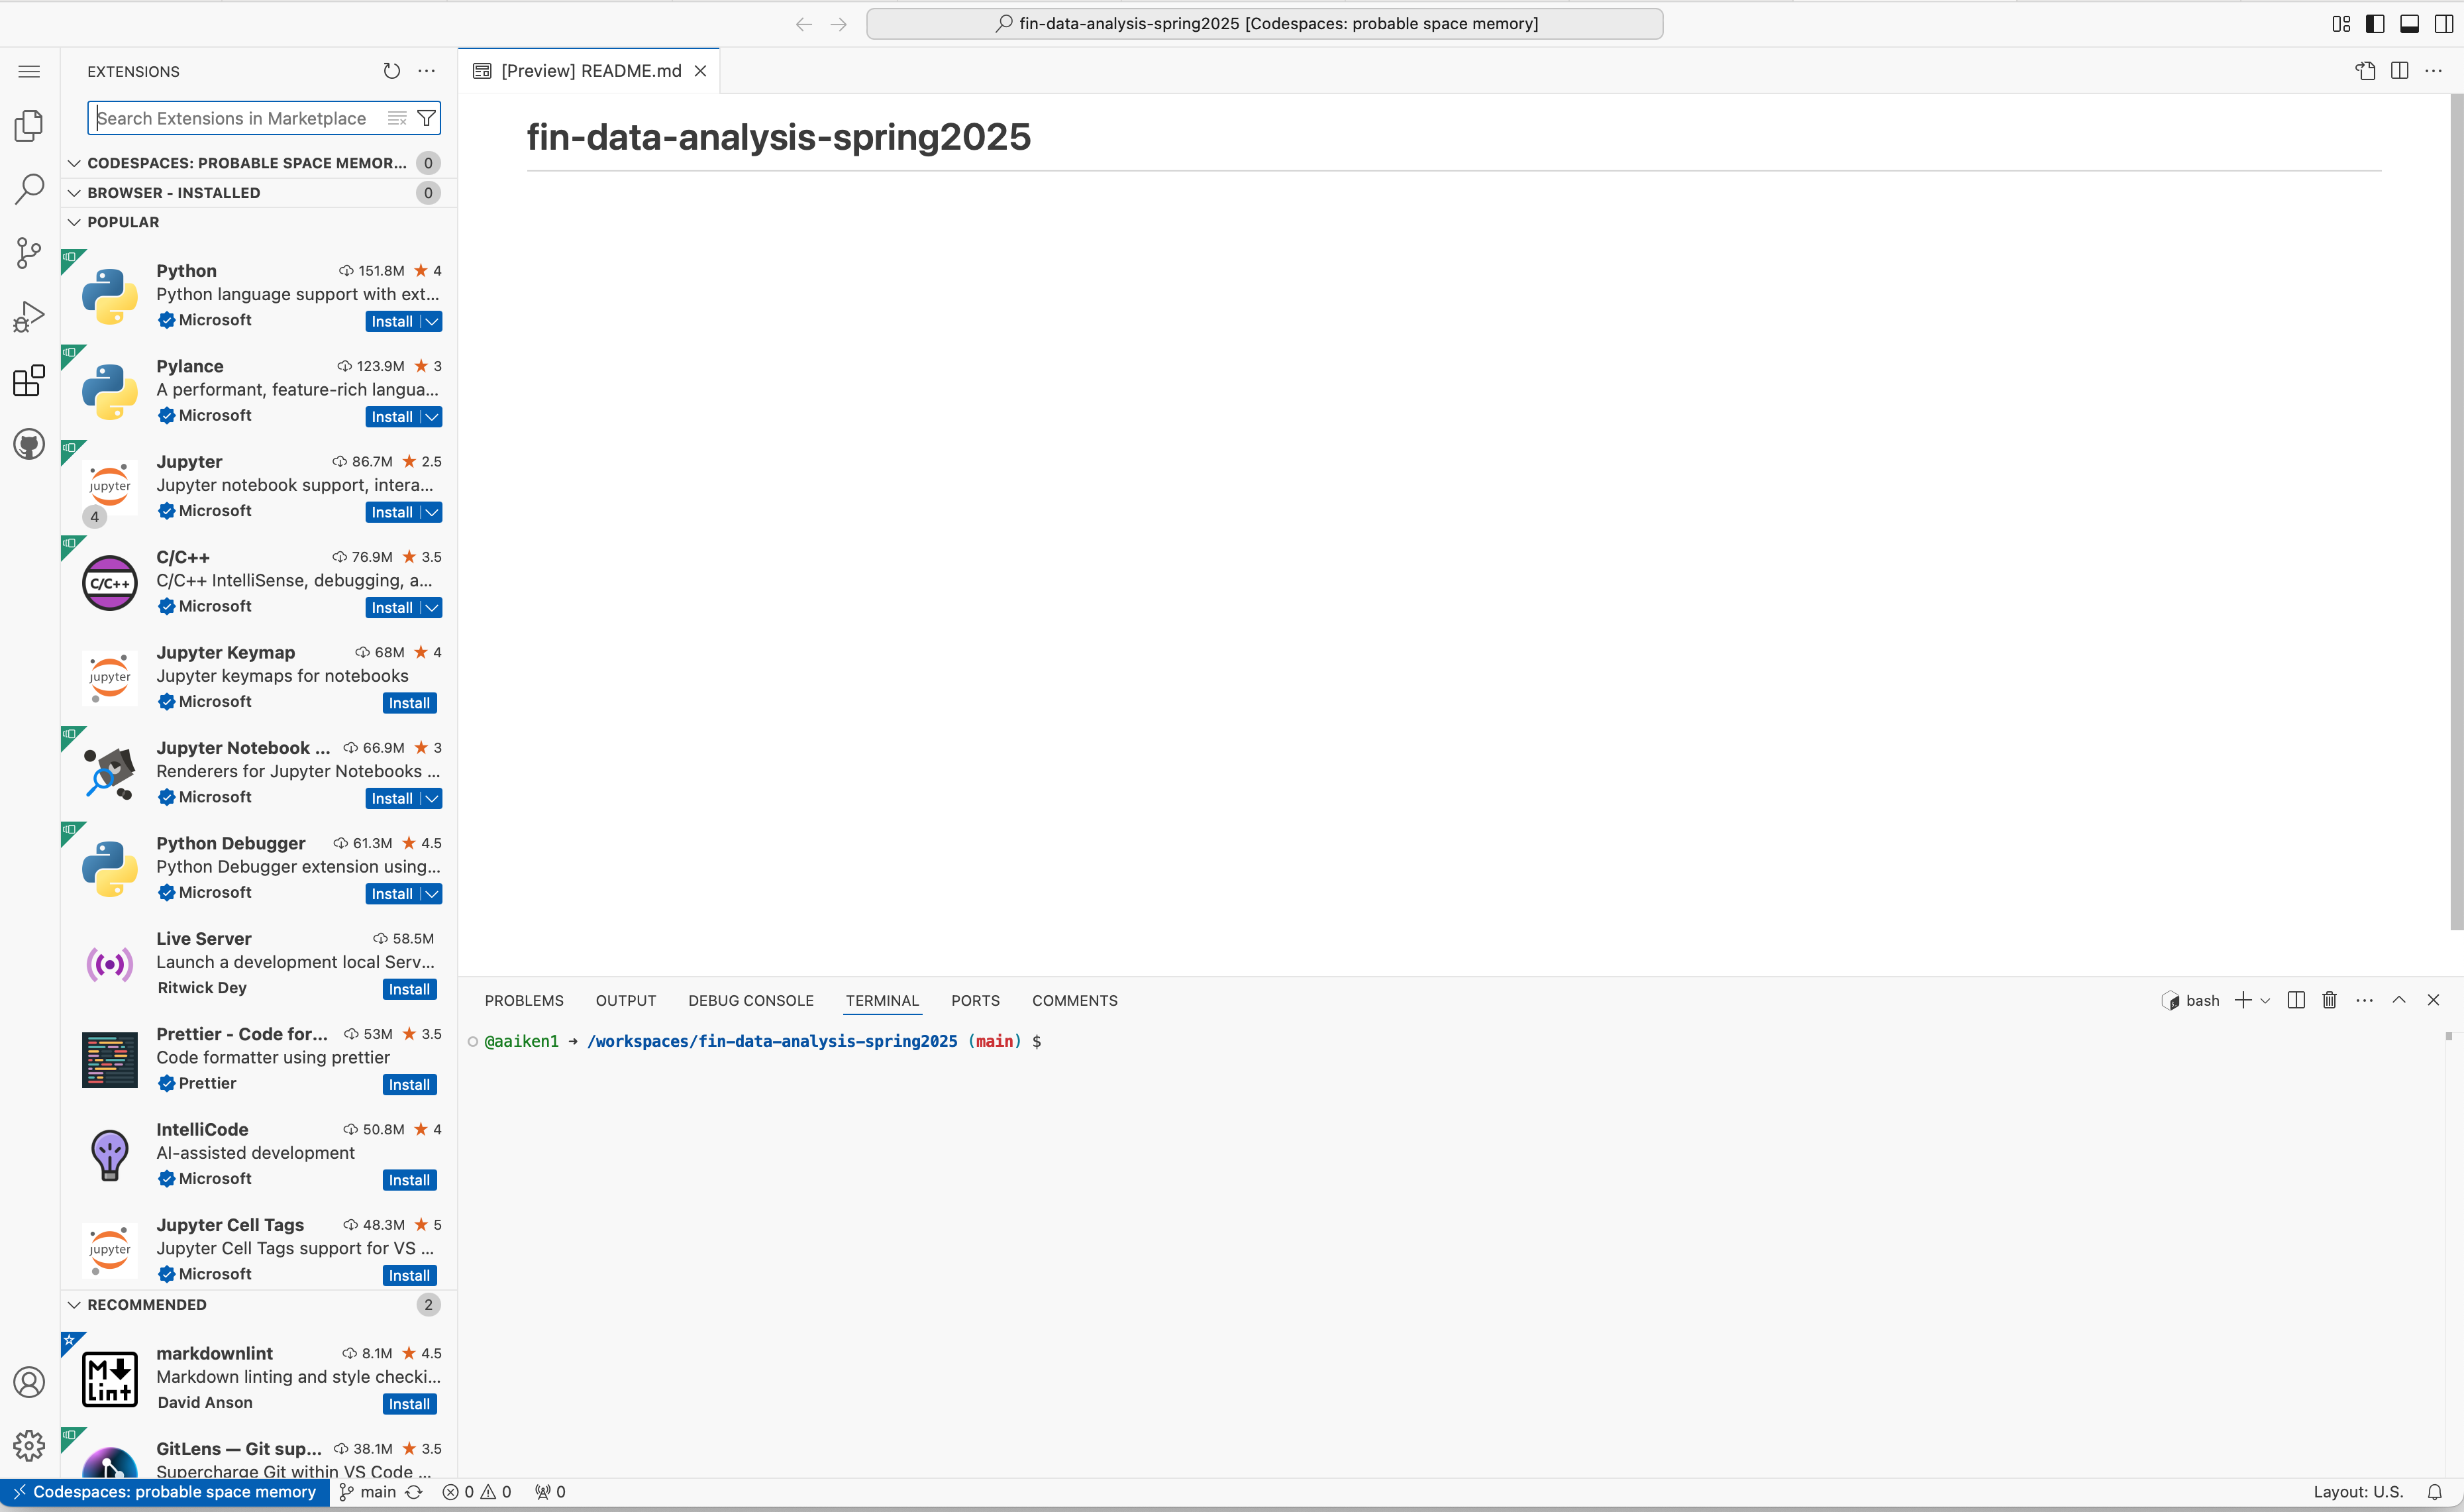Select the PROBLEMS tab
This screenshot has height=1512, width=2464.
pos(525,1000)
